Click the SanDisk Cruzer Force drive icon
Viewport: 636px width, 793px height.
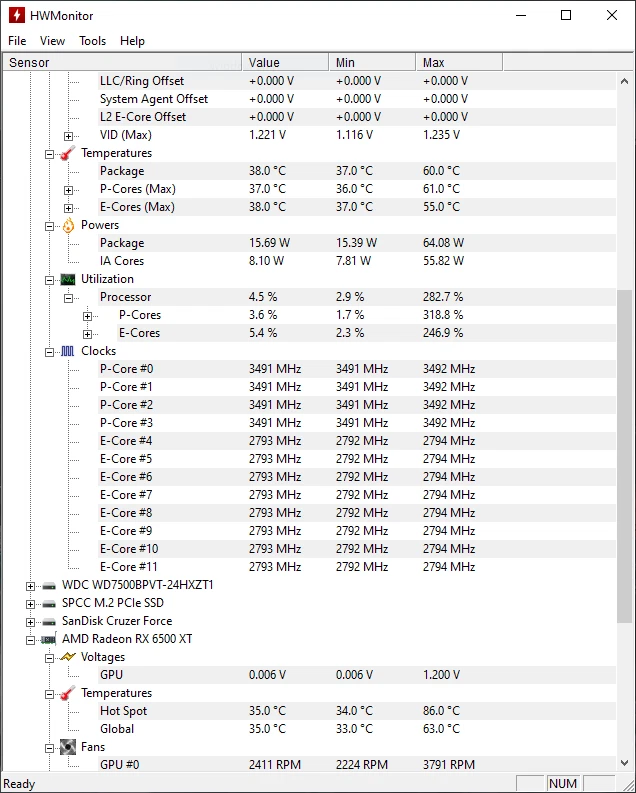[x=49, y=621]
